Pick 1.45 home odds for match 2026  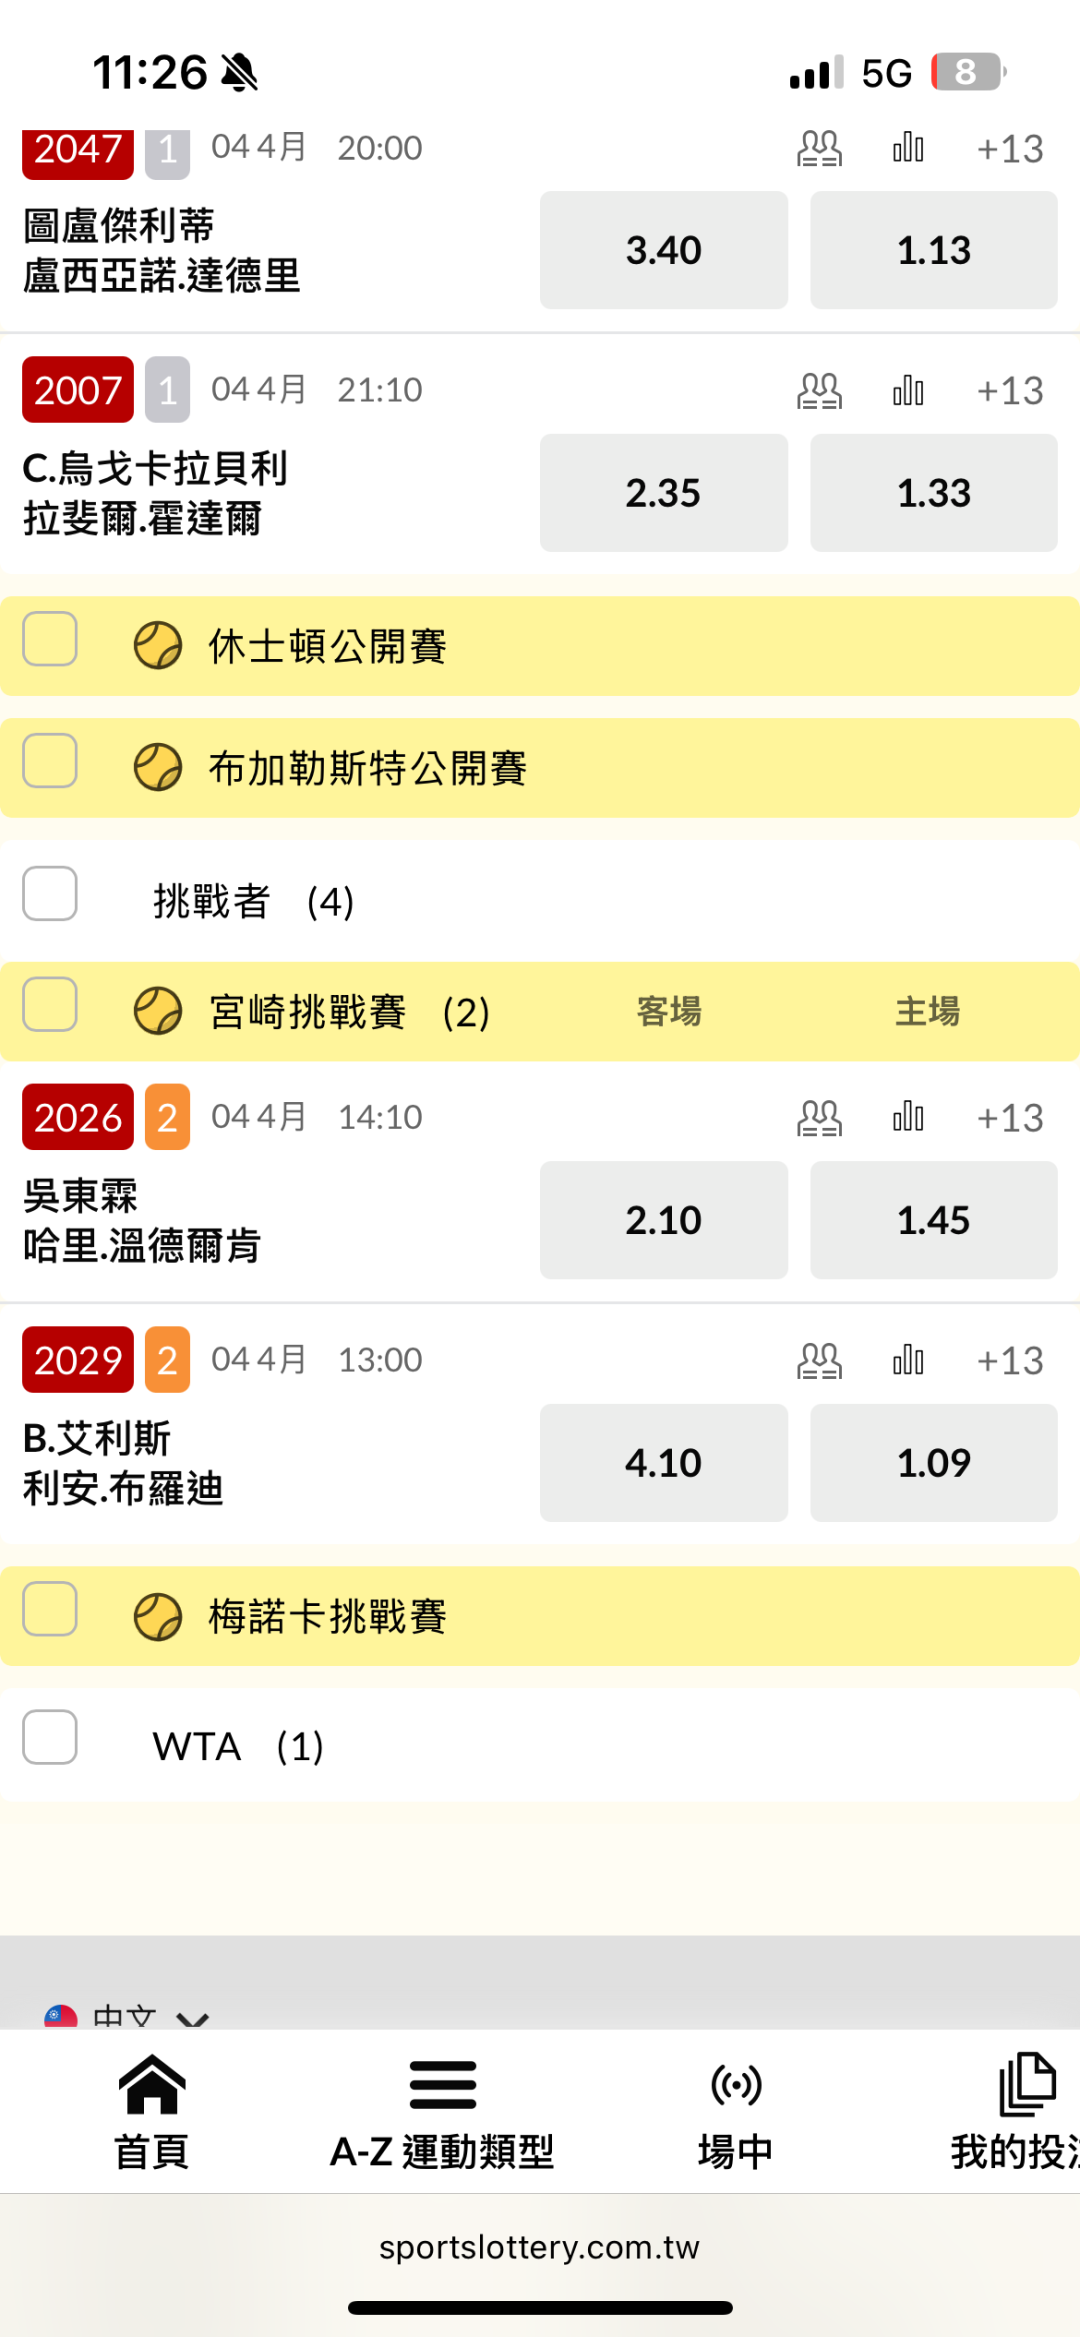(933, 1220)
